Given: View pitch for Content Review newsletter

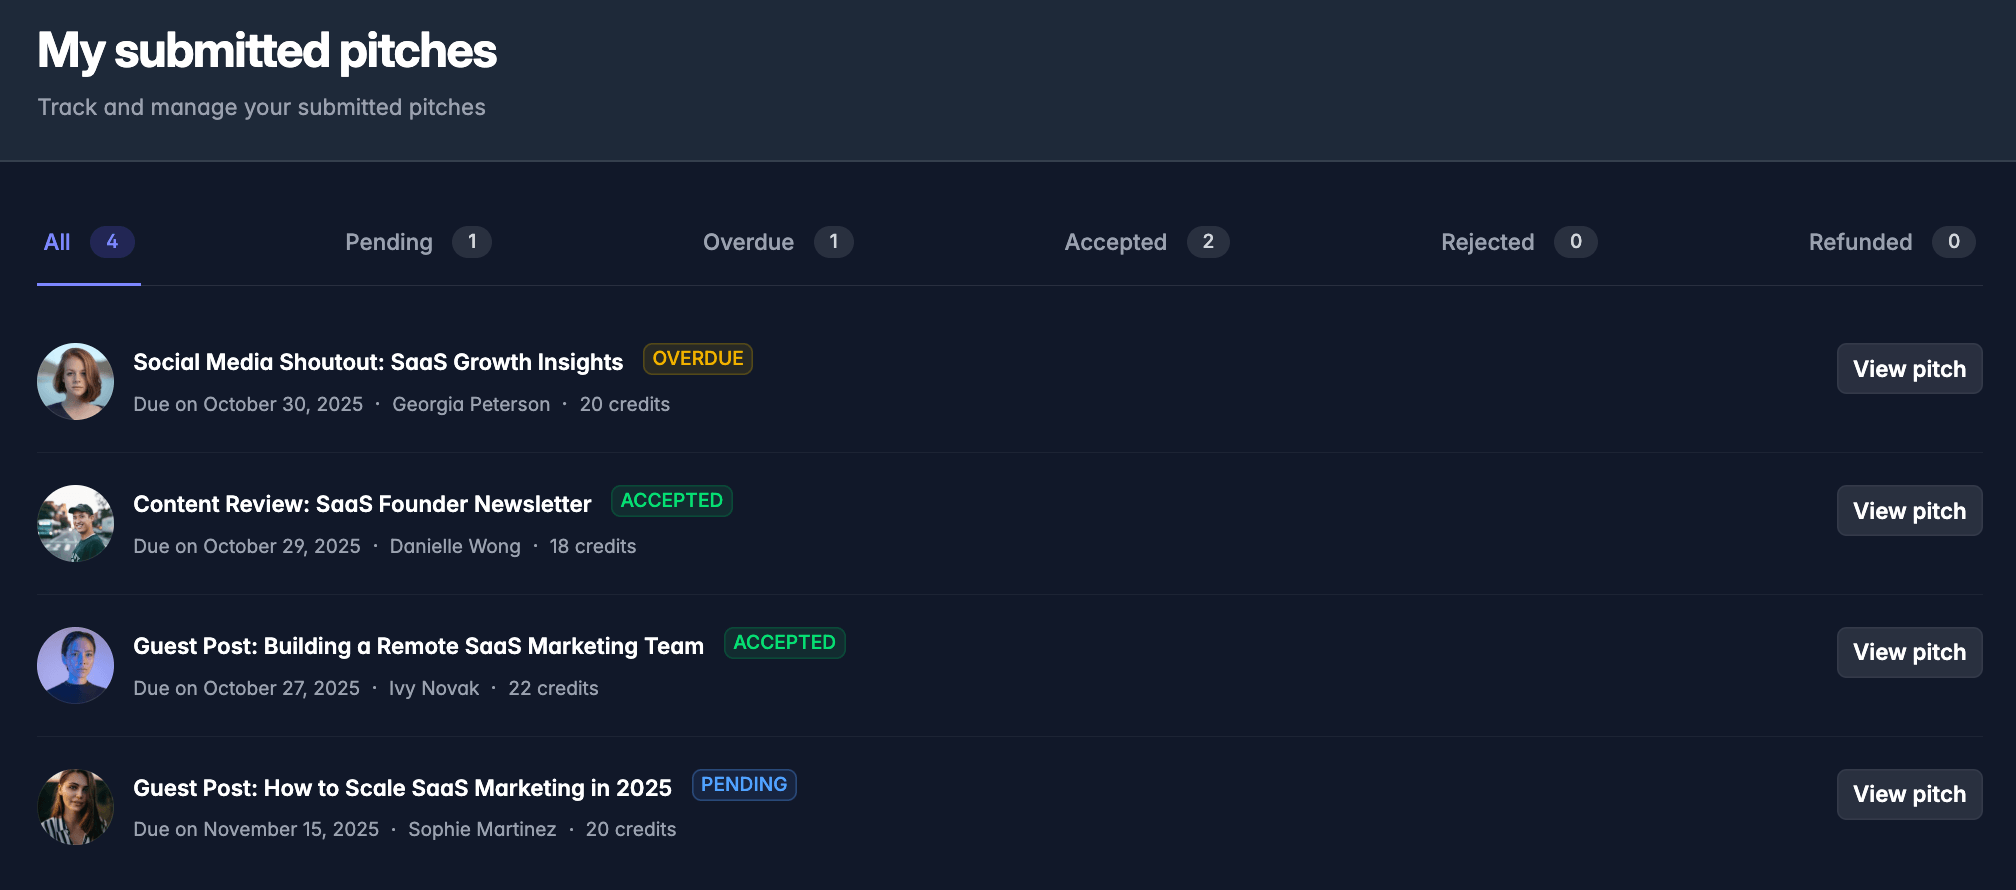Looking at the screenshot, I should coord(1909,511).
